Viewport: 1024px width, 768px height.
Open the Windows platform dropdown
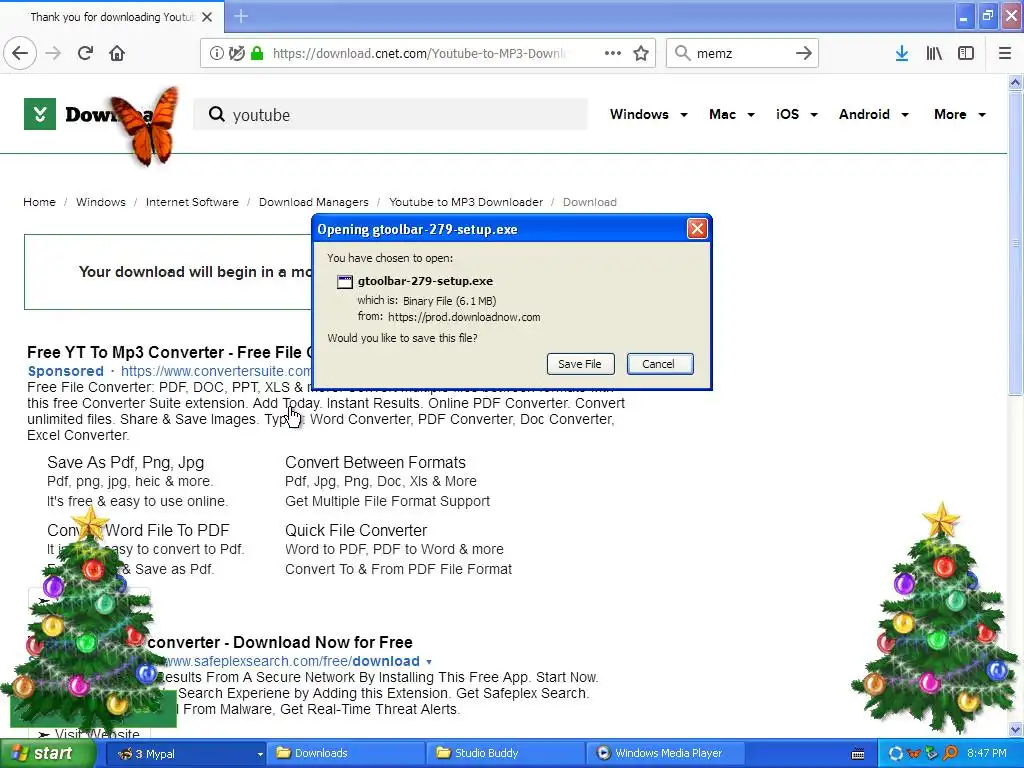[x=648, y=114]
